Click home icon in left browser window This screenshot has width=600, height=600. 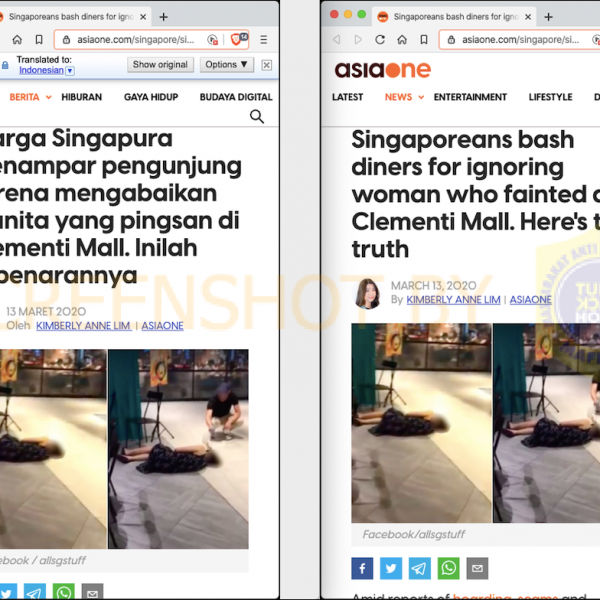(17, 39)
